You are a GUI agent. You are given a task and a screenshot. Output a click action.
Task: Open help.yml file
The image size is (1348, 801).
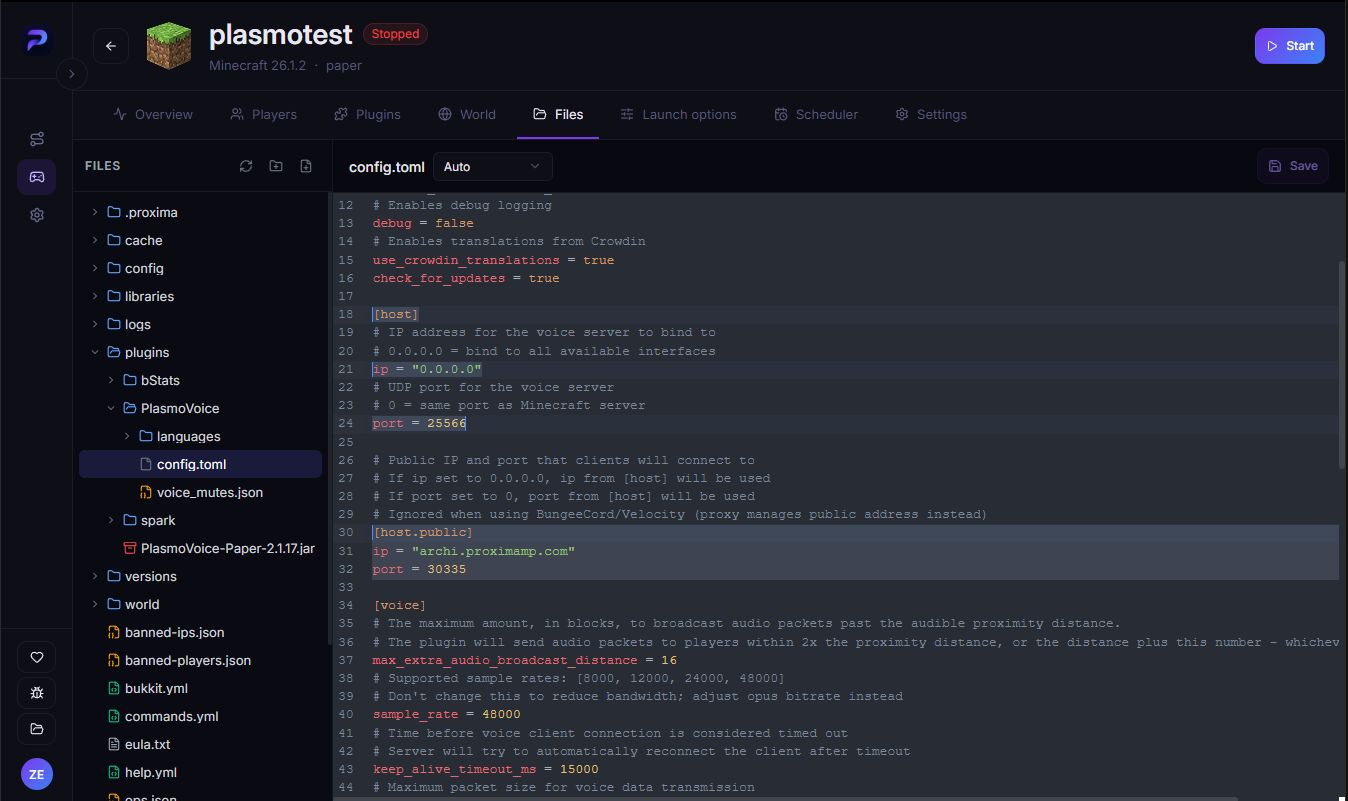[200, 772]
